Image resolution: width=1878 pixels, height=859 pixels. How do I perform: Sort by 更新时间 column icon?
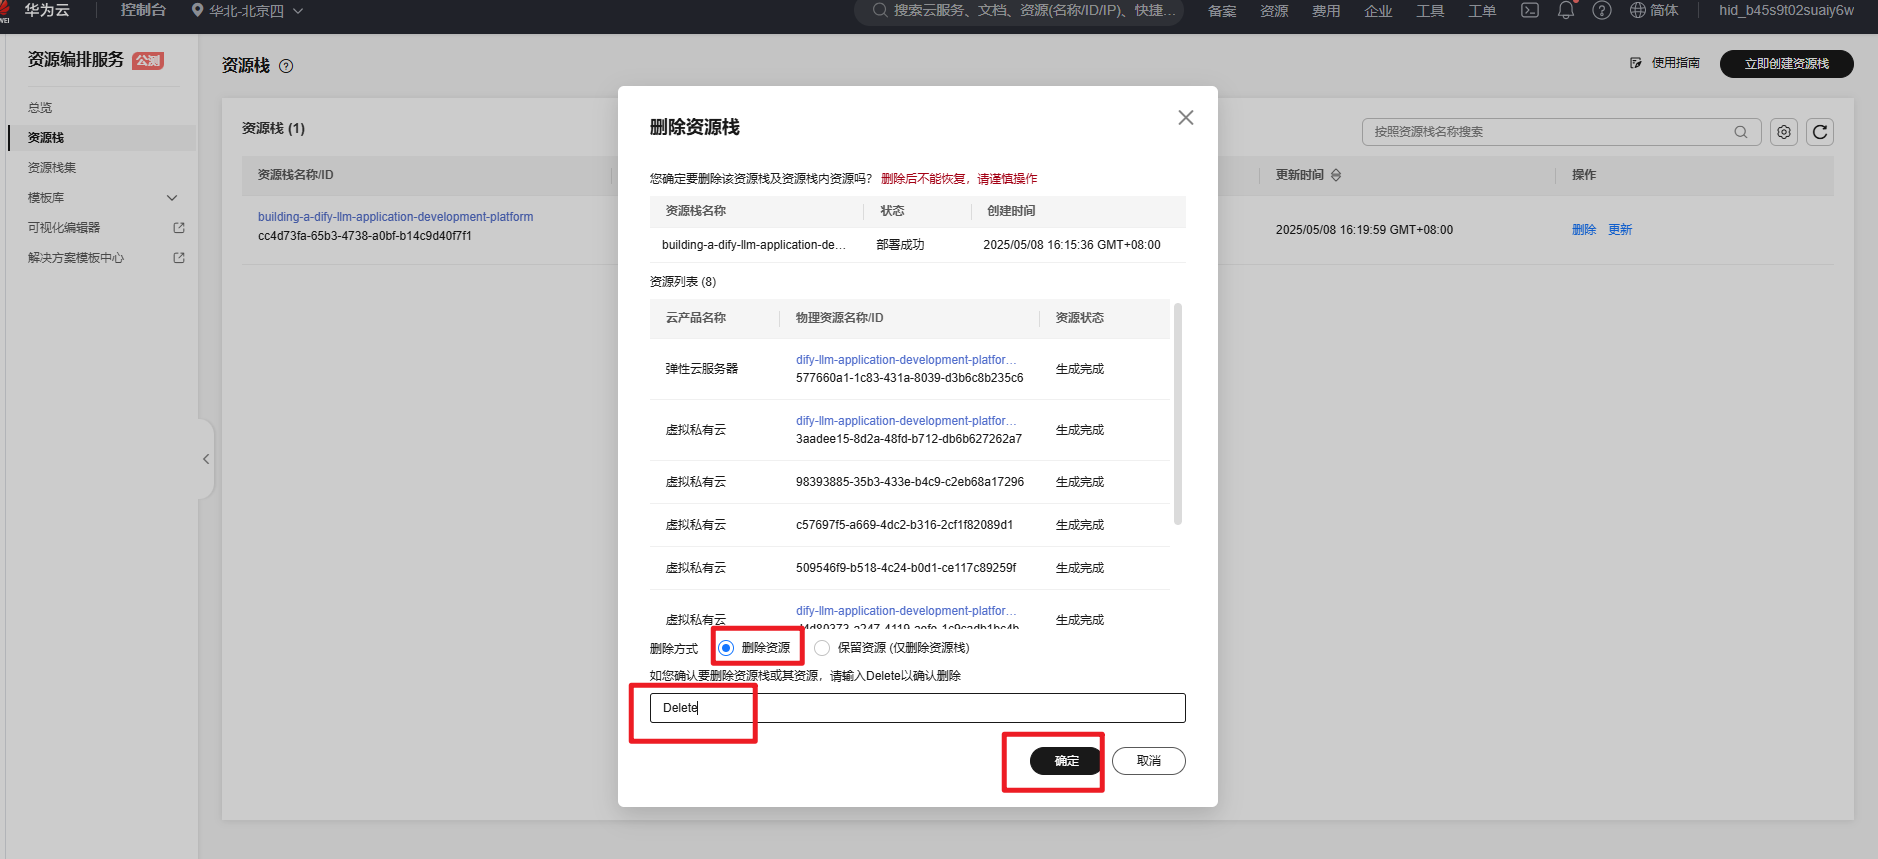1336,175
